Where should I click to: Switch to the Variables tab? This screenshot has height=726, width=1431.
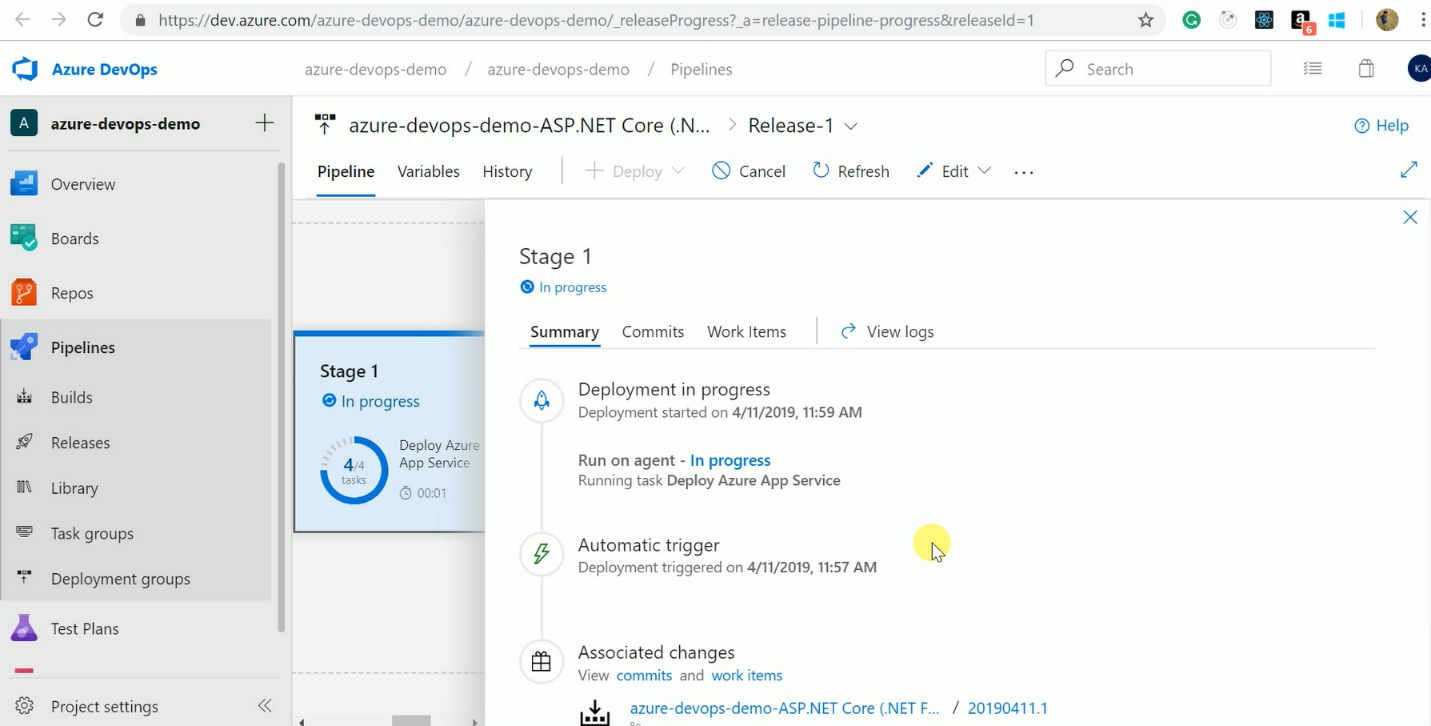[428, 171]
